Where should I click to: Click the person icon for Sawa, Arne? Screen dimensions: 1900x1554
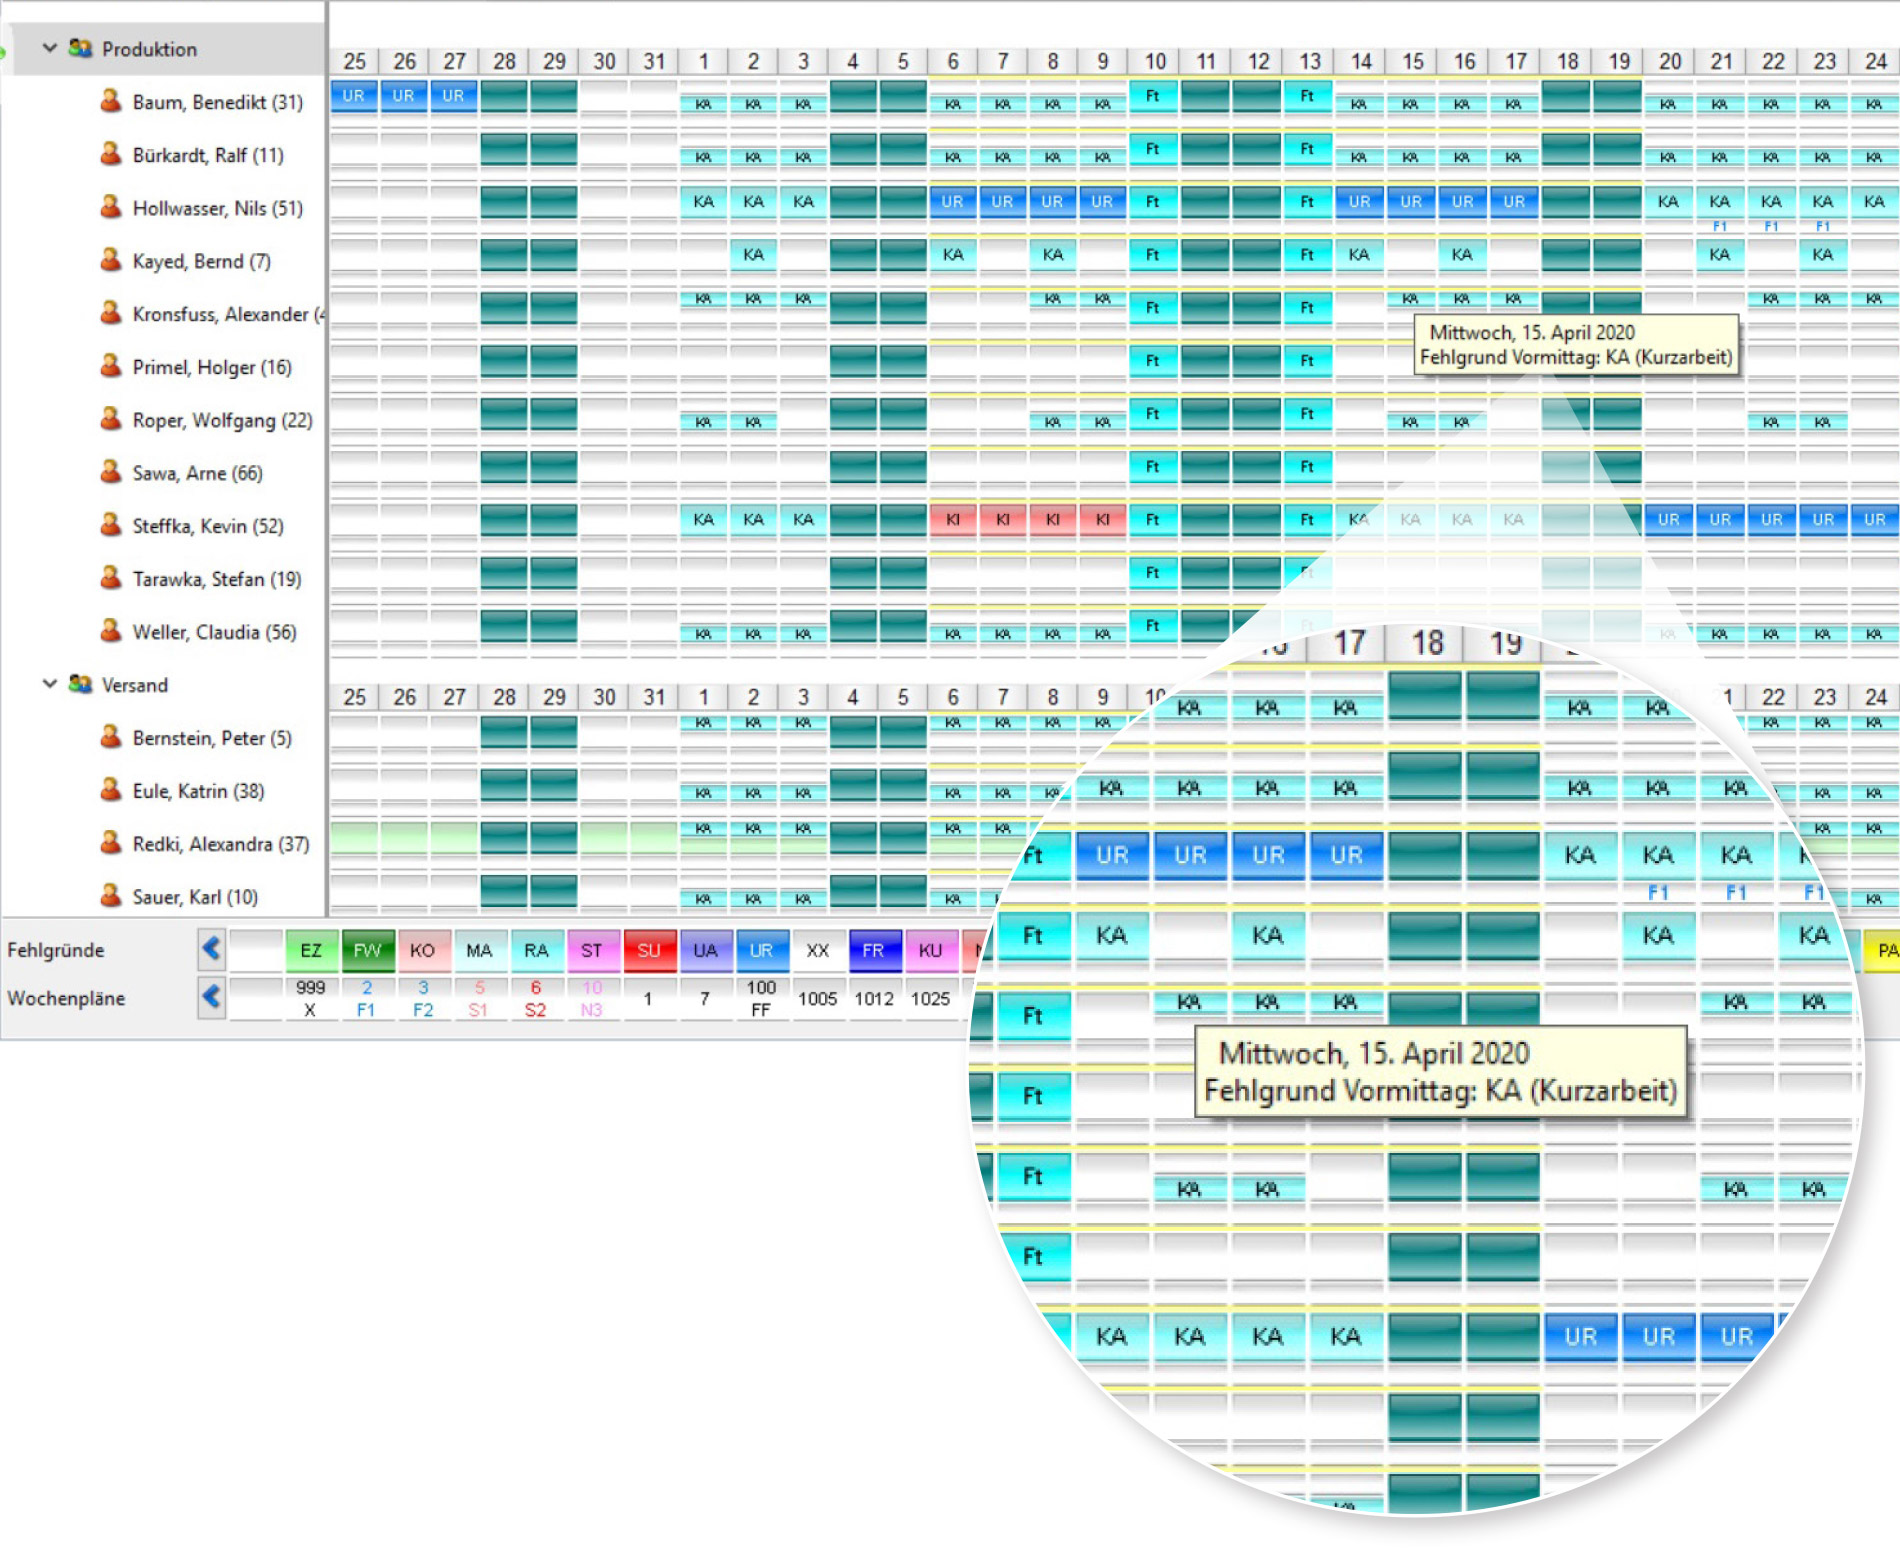[111, 472]
